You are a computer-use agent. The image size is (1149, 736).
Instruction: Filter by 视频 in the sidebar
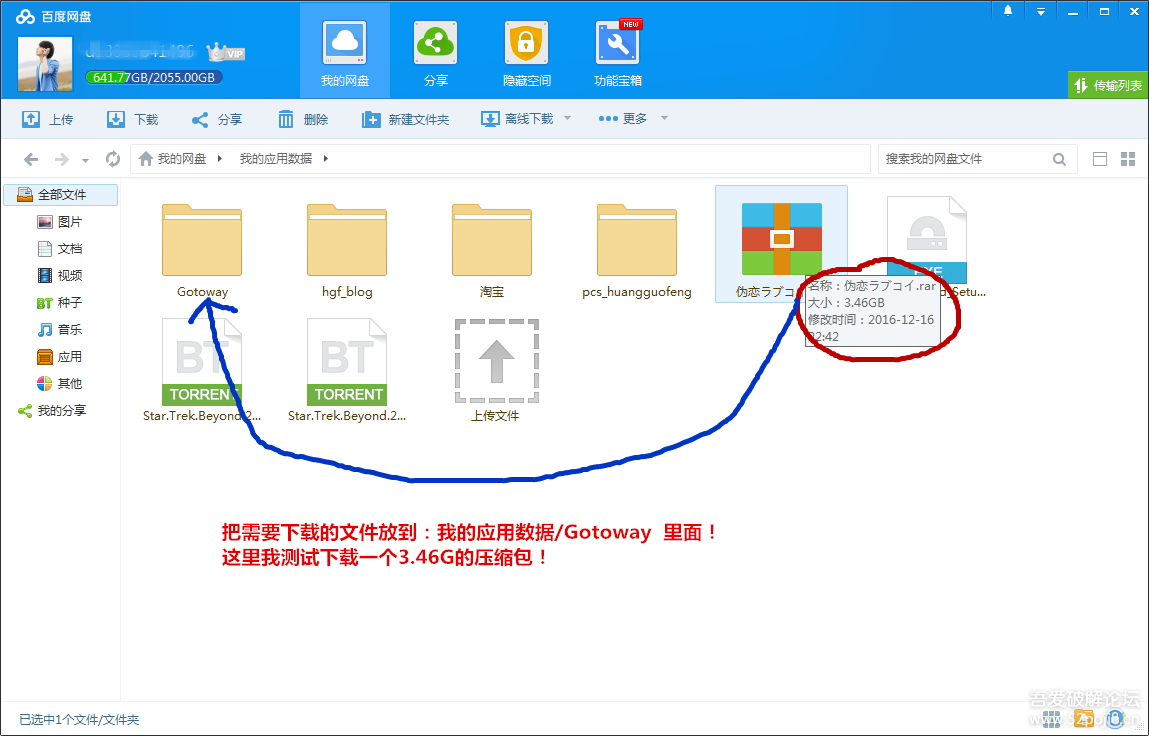59,275
